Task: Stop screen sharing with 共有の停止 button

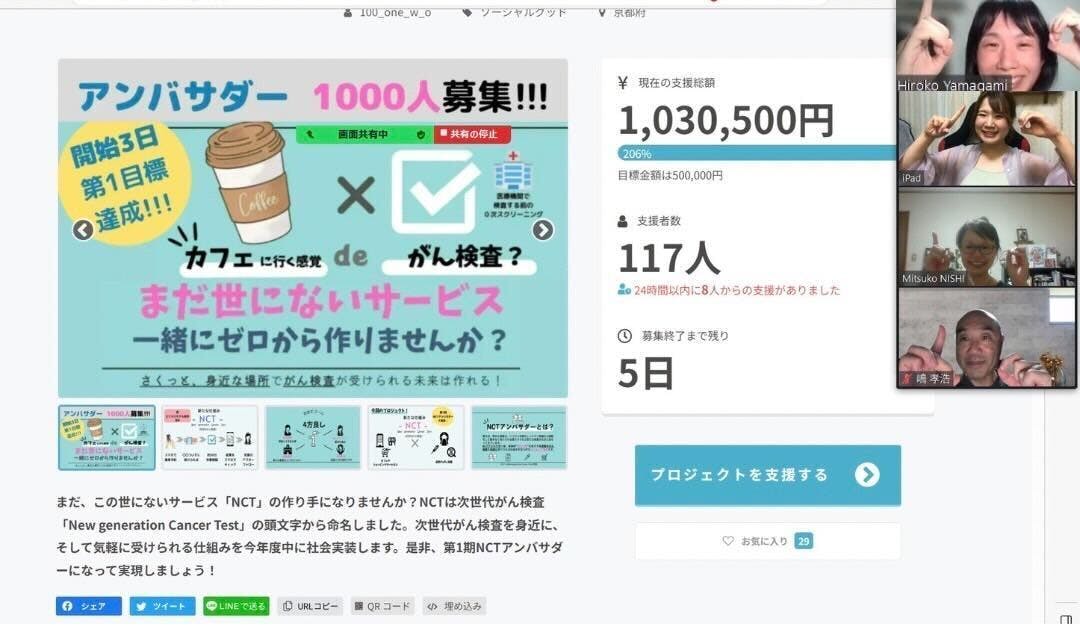Action: [472, 134]
